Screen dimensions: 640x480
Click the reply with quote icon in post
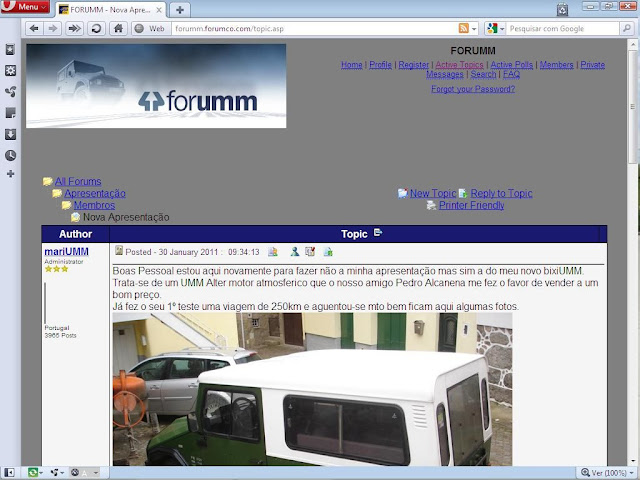(328, 252)
